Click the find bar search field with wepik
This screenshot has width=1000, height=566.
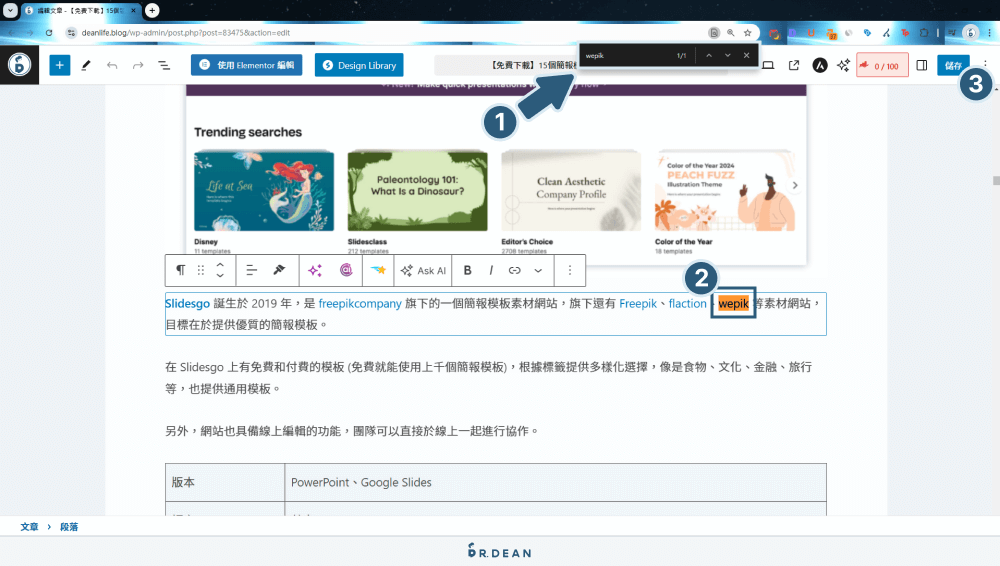click(x=628, y=56)
